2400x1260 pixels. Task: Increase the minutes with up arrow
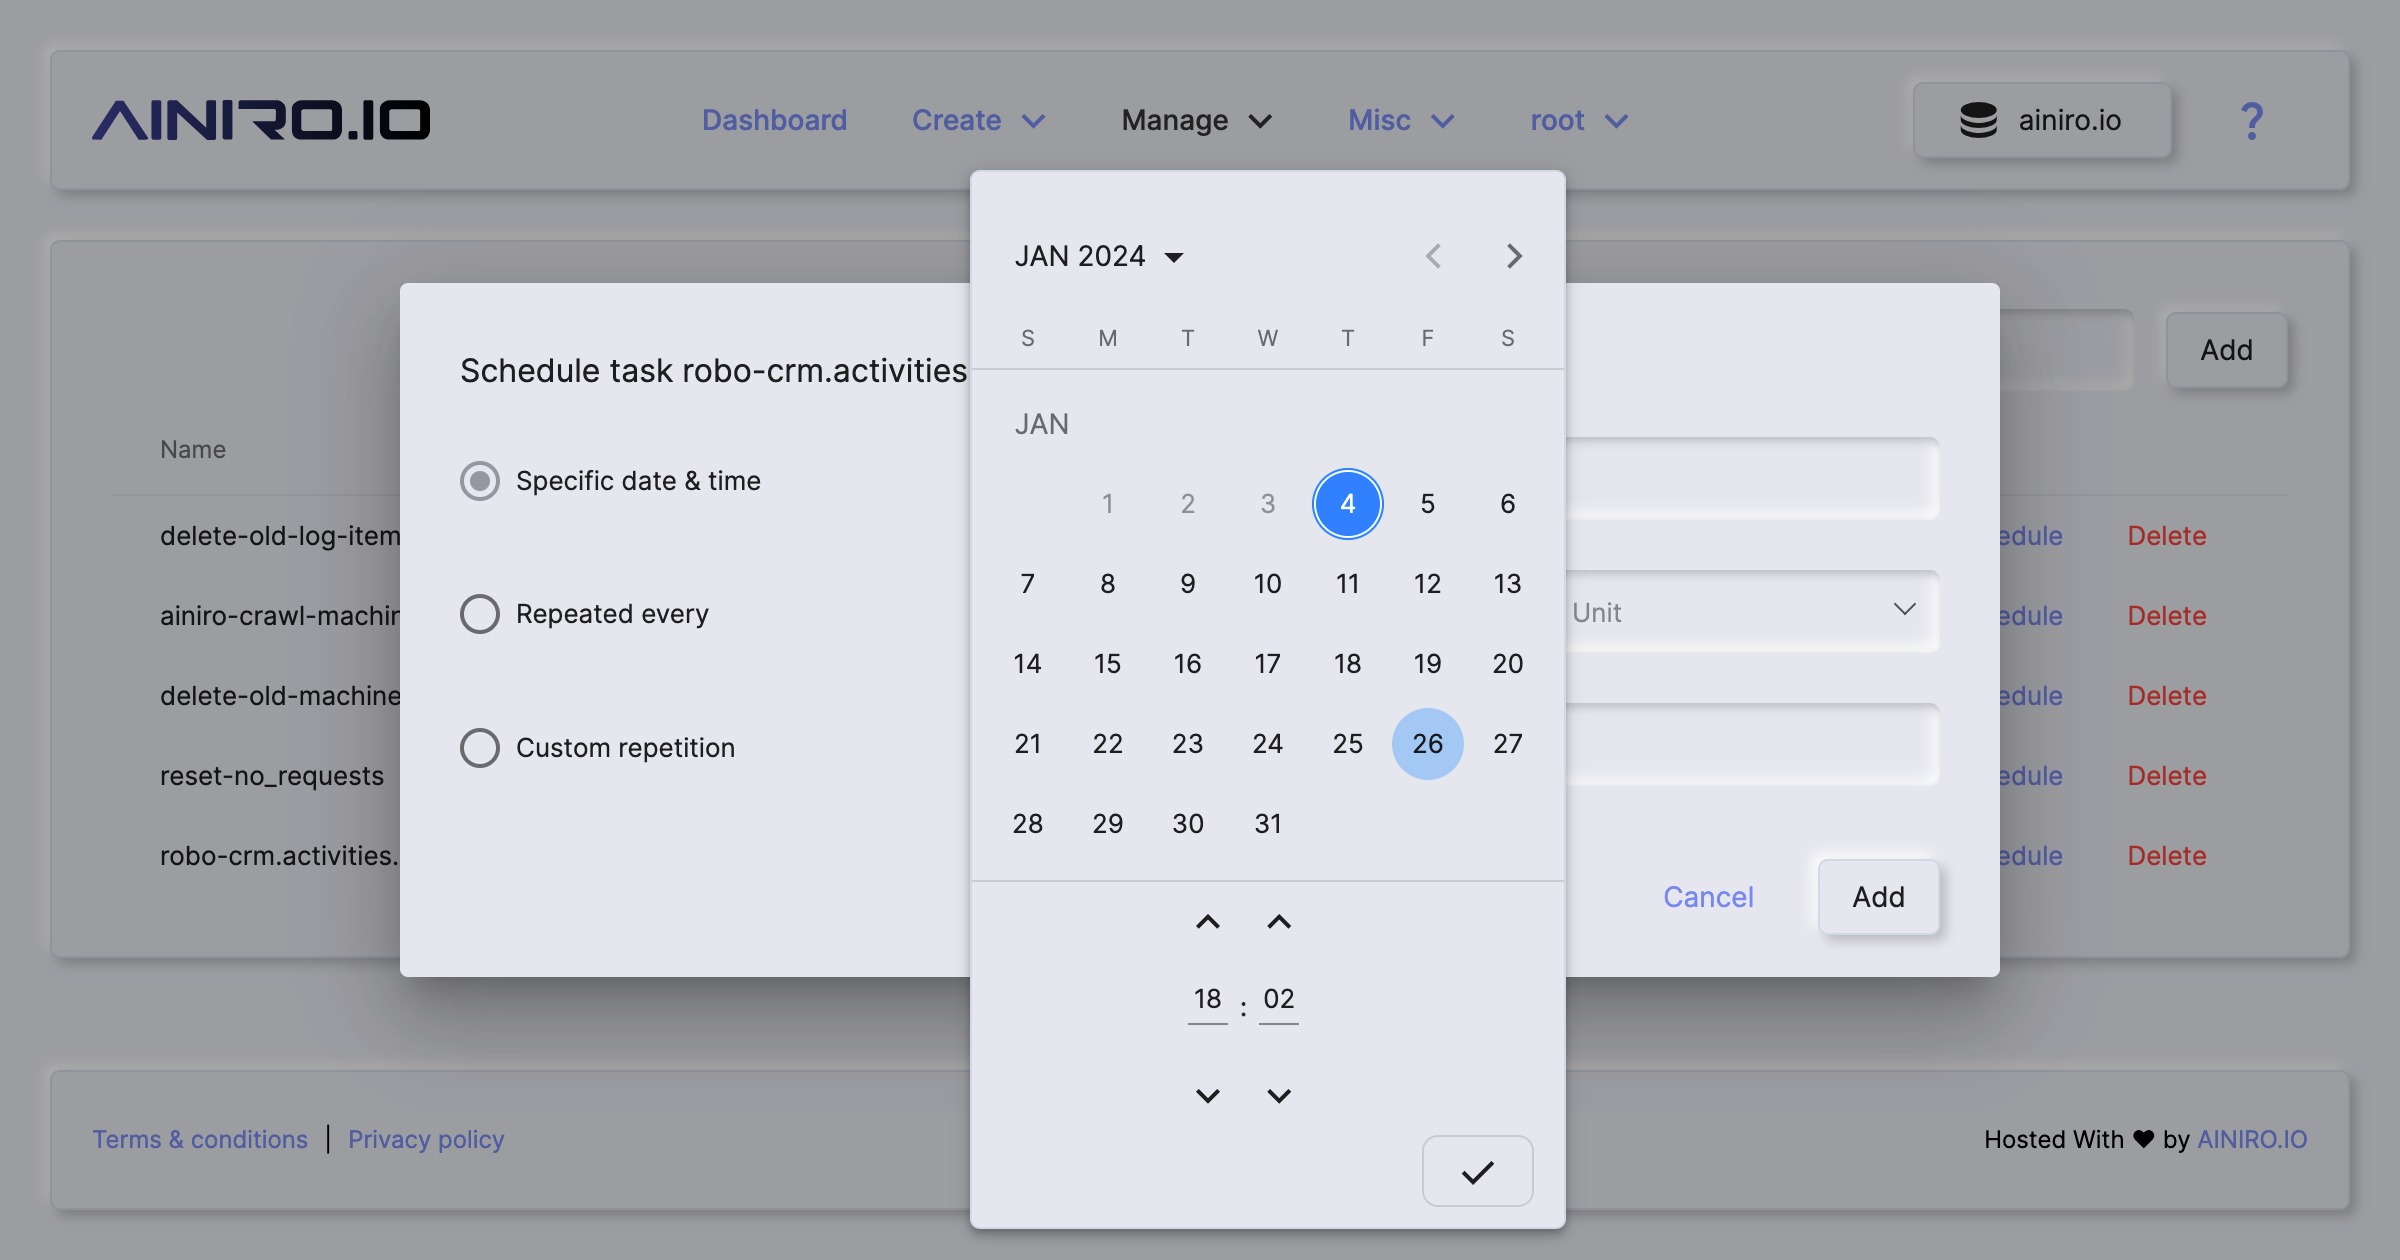1278,922
